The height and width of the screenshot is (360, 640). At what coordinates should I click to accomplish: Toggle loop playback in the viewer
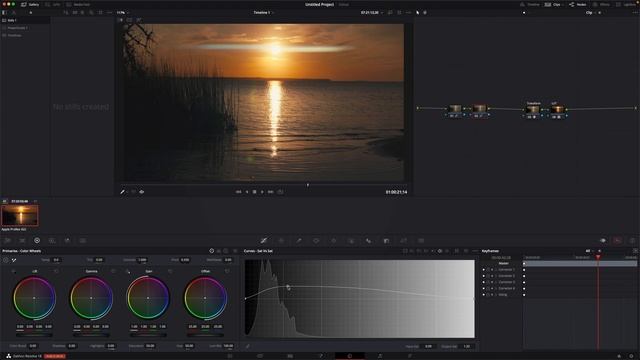click(x=280, y=192)
